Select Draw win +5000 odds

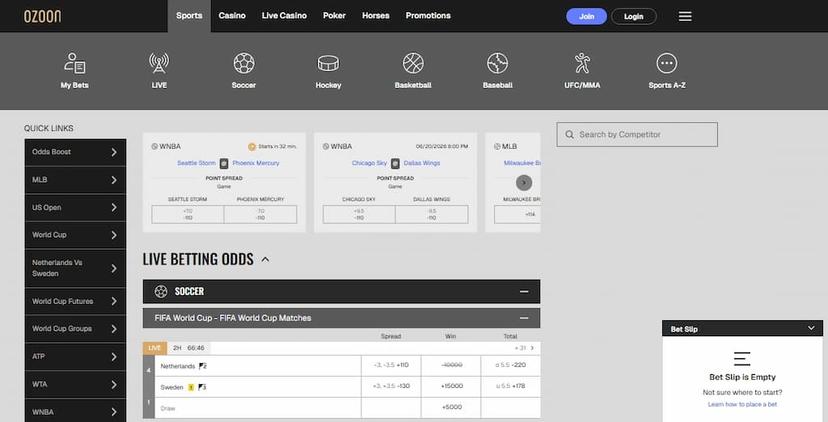pyautogui.click(x=451, y=408)
